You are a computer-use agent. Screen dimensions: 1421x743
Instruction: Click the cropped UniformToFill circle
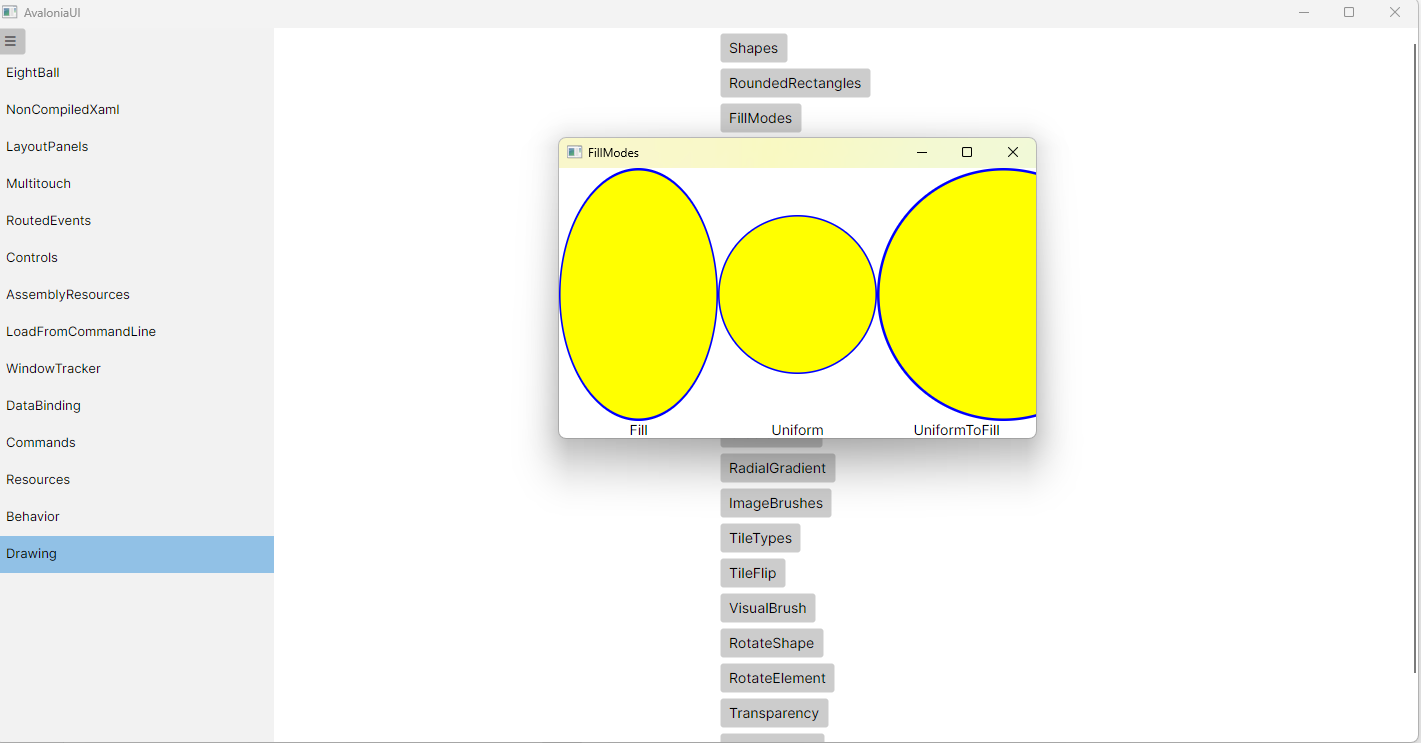point(957,294)
